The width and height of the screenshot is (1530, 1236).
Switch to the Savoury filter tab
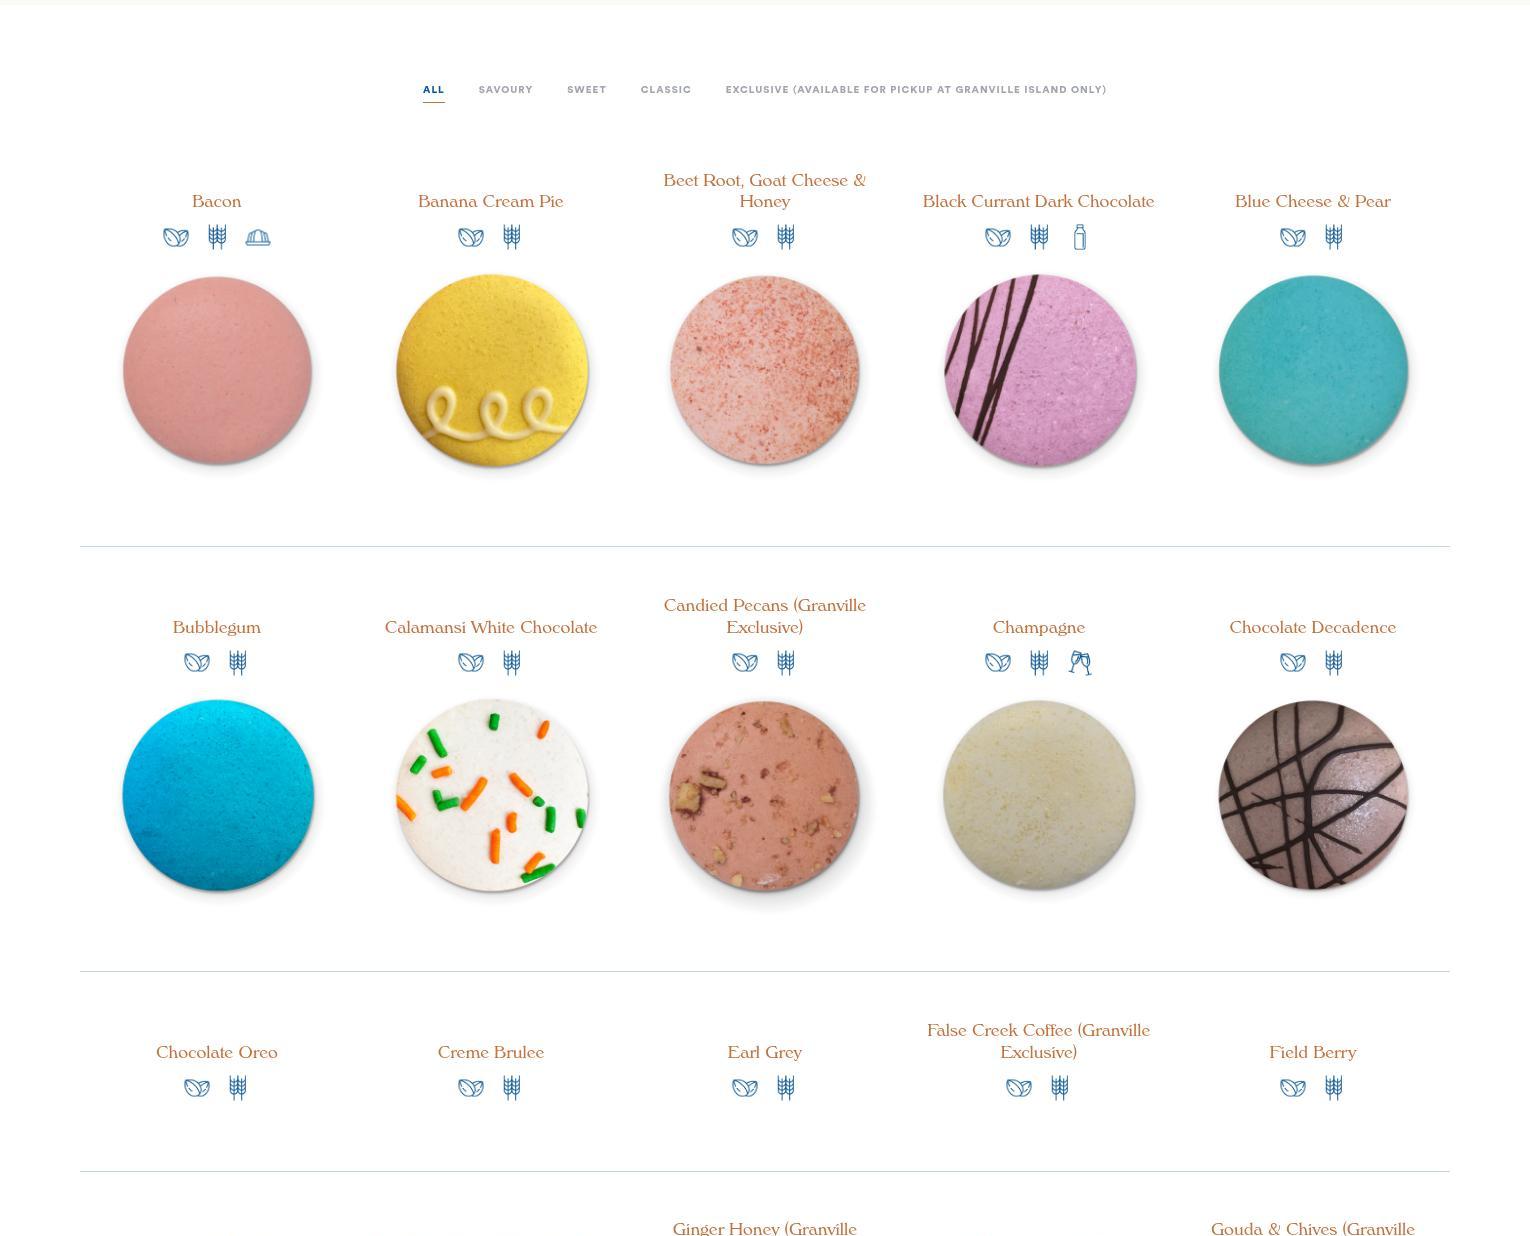pyautogui.click(x=505, y=89)
